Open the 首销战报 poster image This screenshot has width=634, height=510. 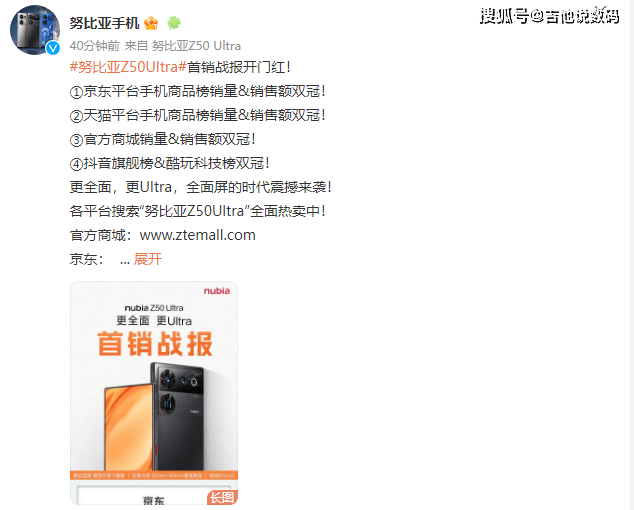point(154,393)
